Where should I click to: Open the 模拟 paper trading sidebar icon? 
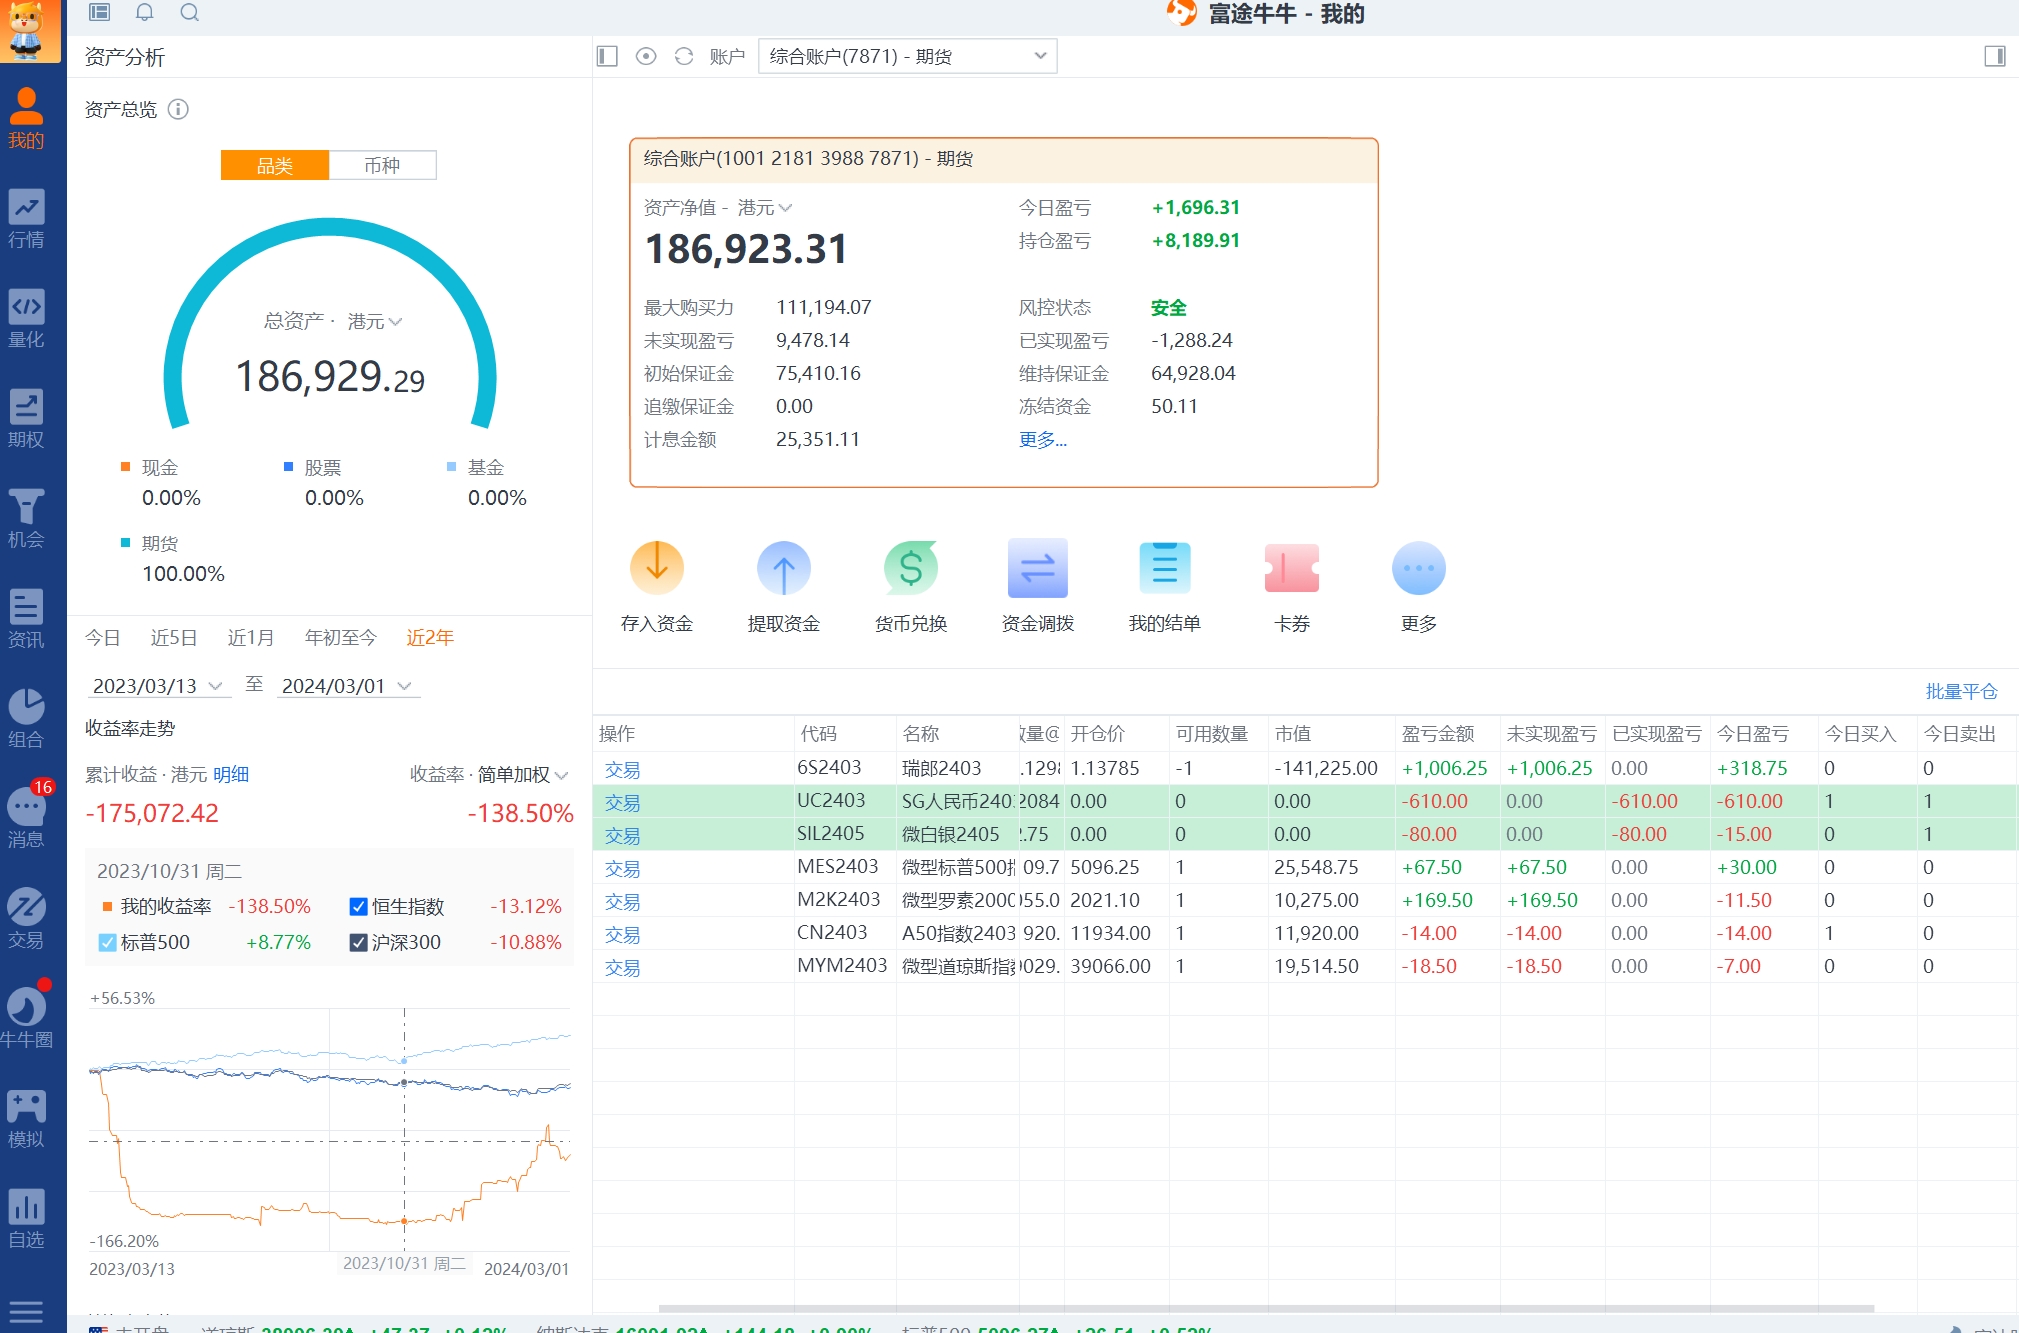coord(26,1118)
